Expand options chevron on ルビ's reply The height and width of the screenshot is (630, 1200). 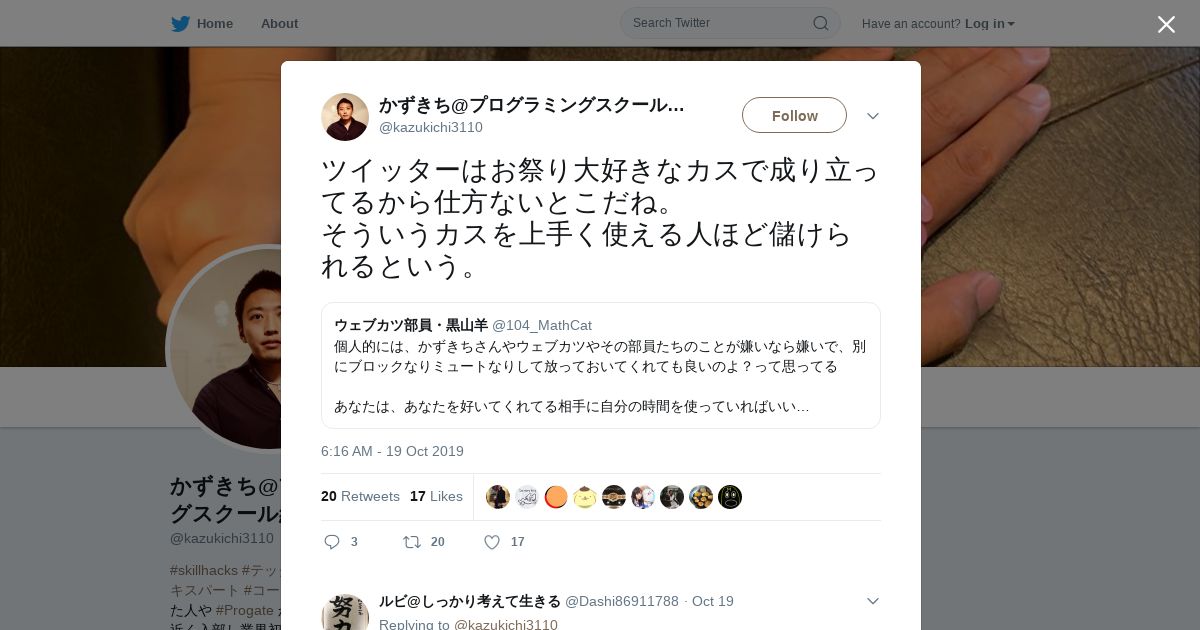click(873, 601)
